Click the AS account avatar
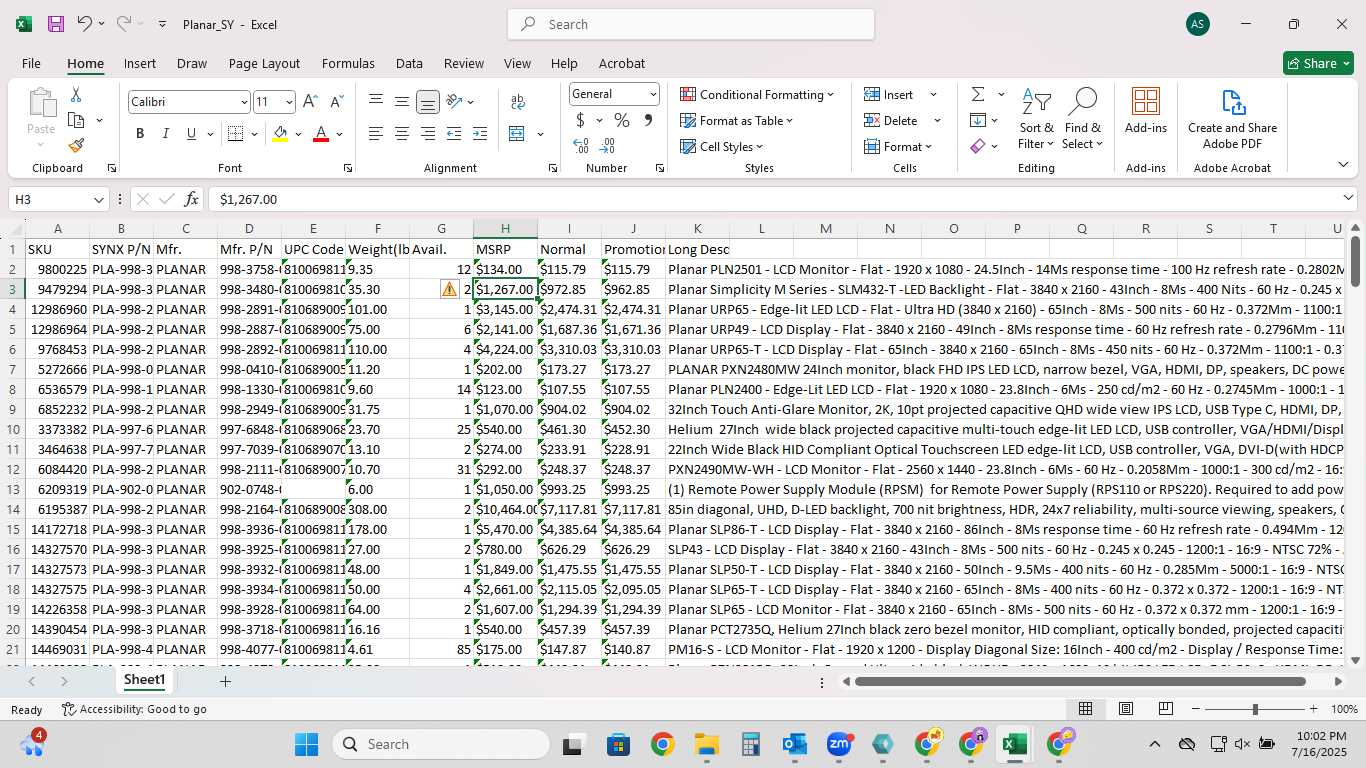1366x768 pixels. (1198, 24)
